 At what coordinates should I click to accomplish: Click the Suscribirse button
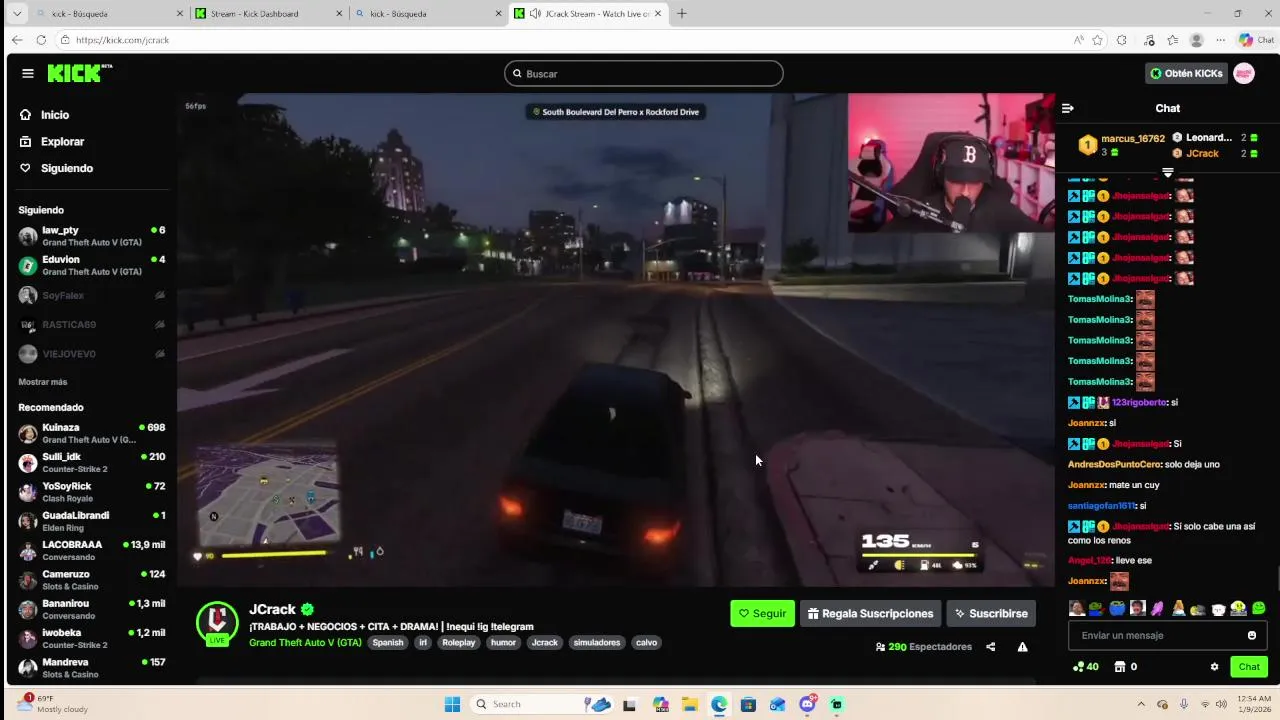point(991,614)
